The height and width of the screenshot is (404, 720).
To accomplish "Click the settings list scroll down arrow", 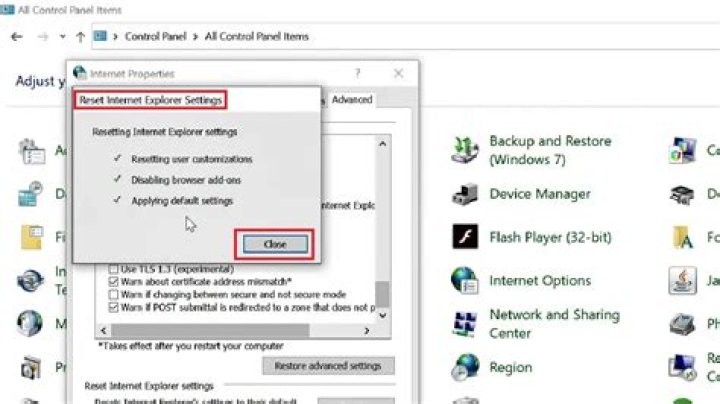I will point(382,315).
